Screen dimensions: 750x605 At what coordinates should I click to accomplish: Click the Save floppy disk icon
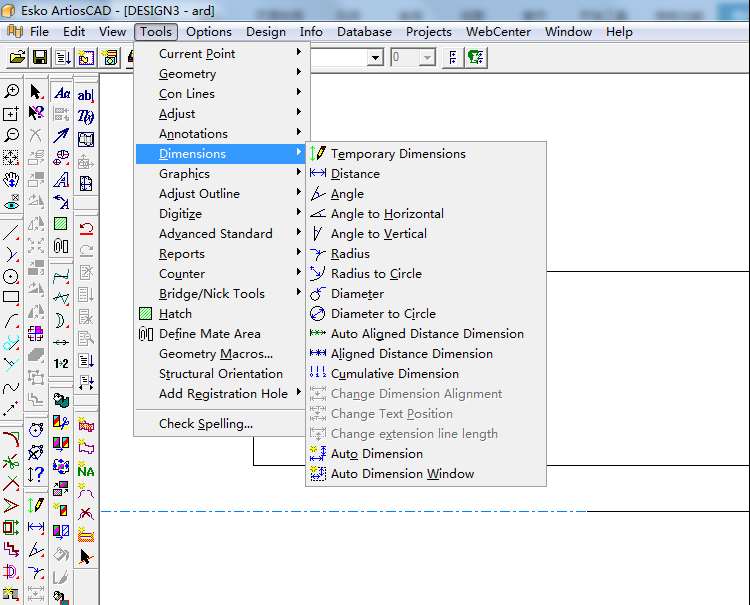39,58
